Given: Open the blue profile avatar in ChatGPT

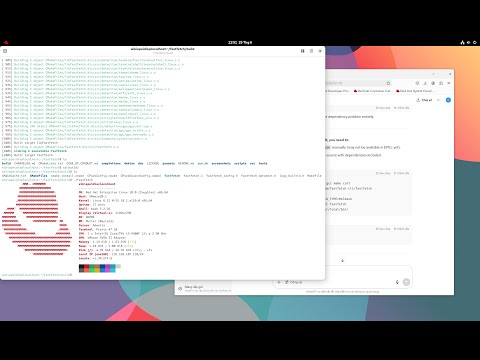Looking at the screenshot, I should click(x=448, y=100).
